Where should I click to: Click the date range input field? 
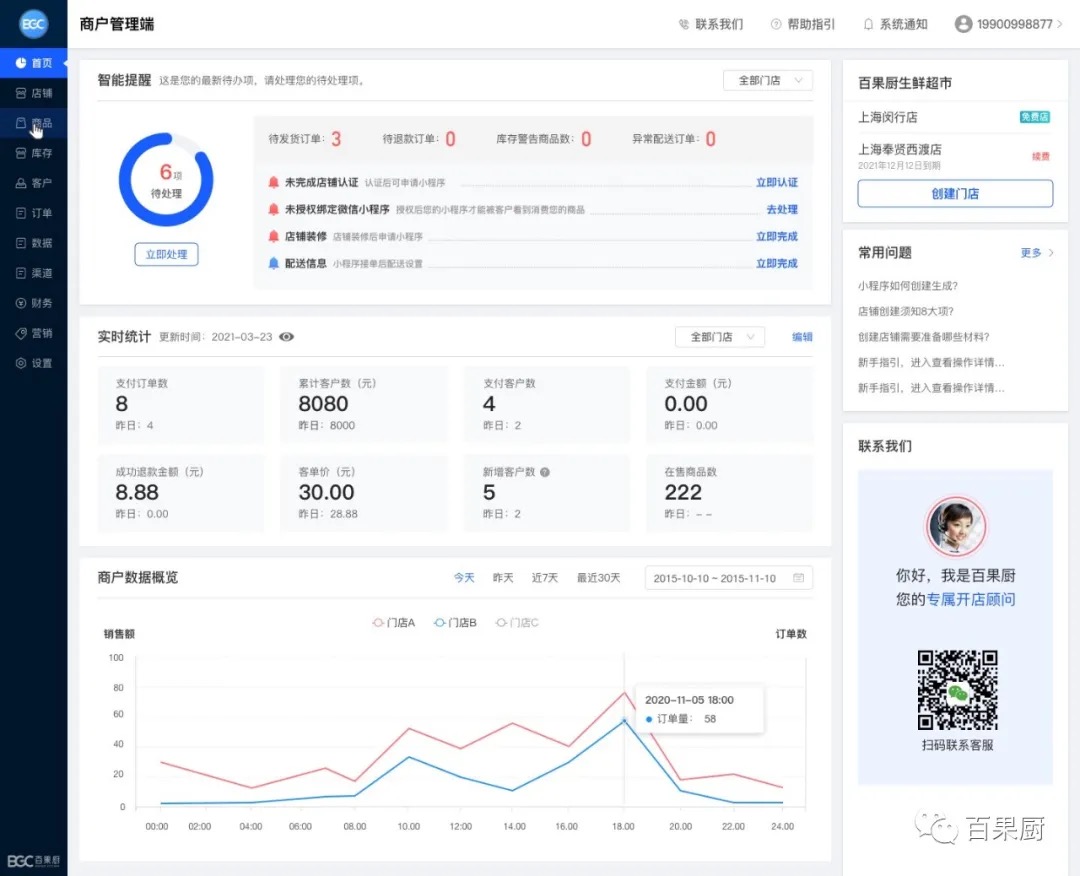tap(729, 578)
